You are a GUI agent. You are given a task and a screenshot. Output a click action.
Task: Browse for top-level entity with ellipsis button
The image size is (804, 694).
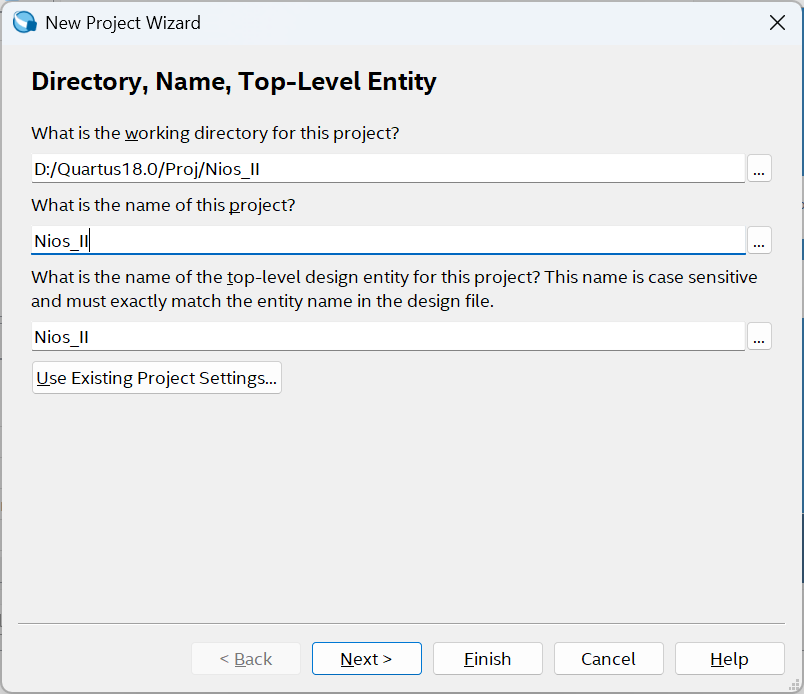759,336
